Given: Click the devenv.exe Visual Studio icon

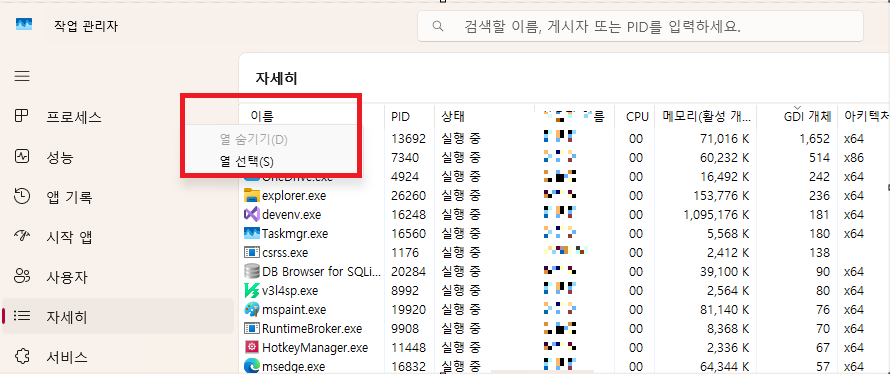Looking at the screenshot, I should tap(251, 215).
